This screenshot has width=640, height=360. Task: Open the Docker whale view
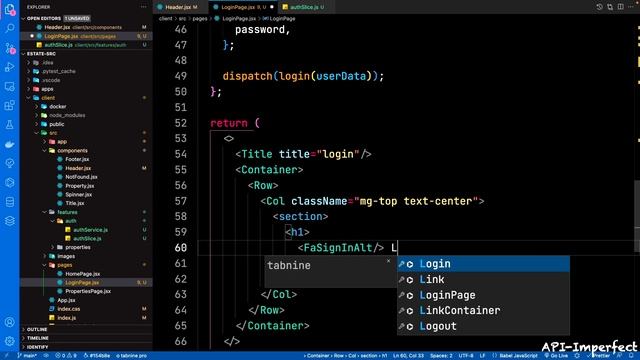click(x=9, y=144)
